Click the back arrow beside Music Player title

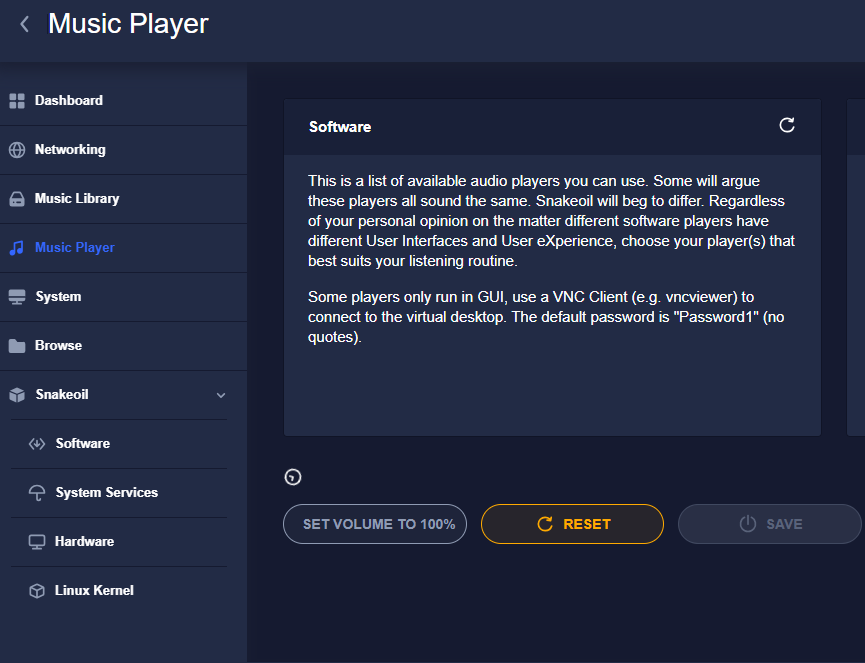[x=24, y=24]
